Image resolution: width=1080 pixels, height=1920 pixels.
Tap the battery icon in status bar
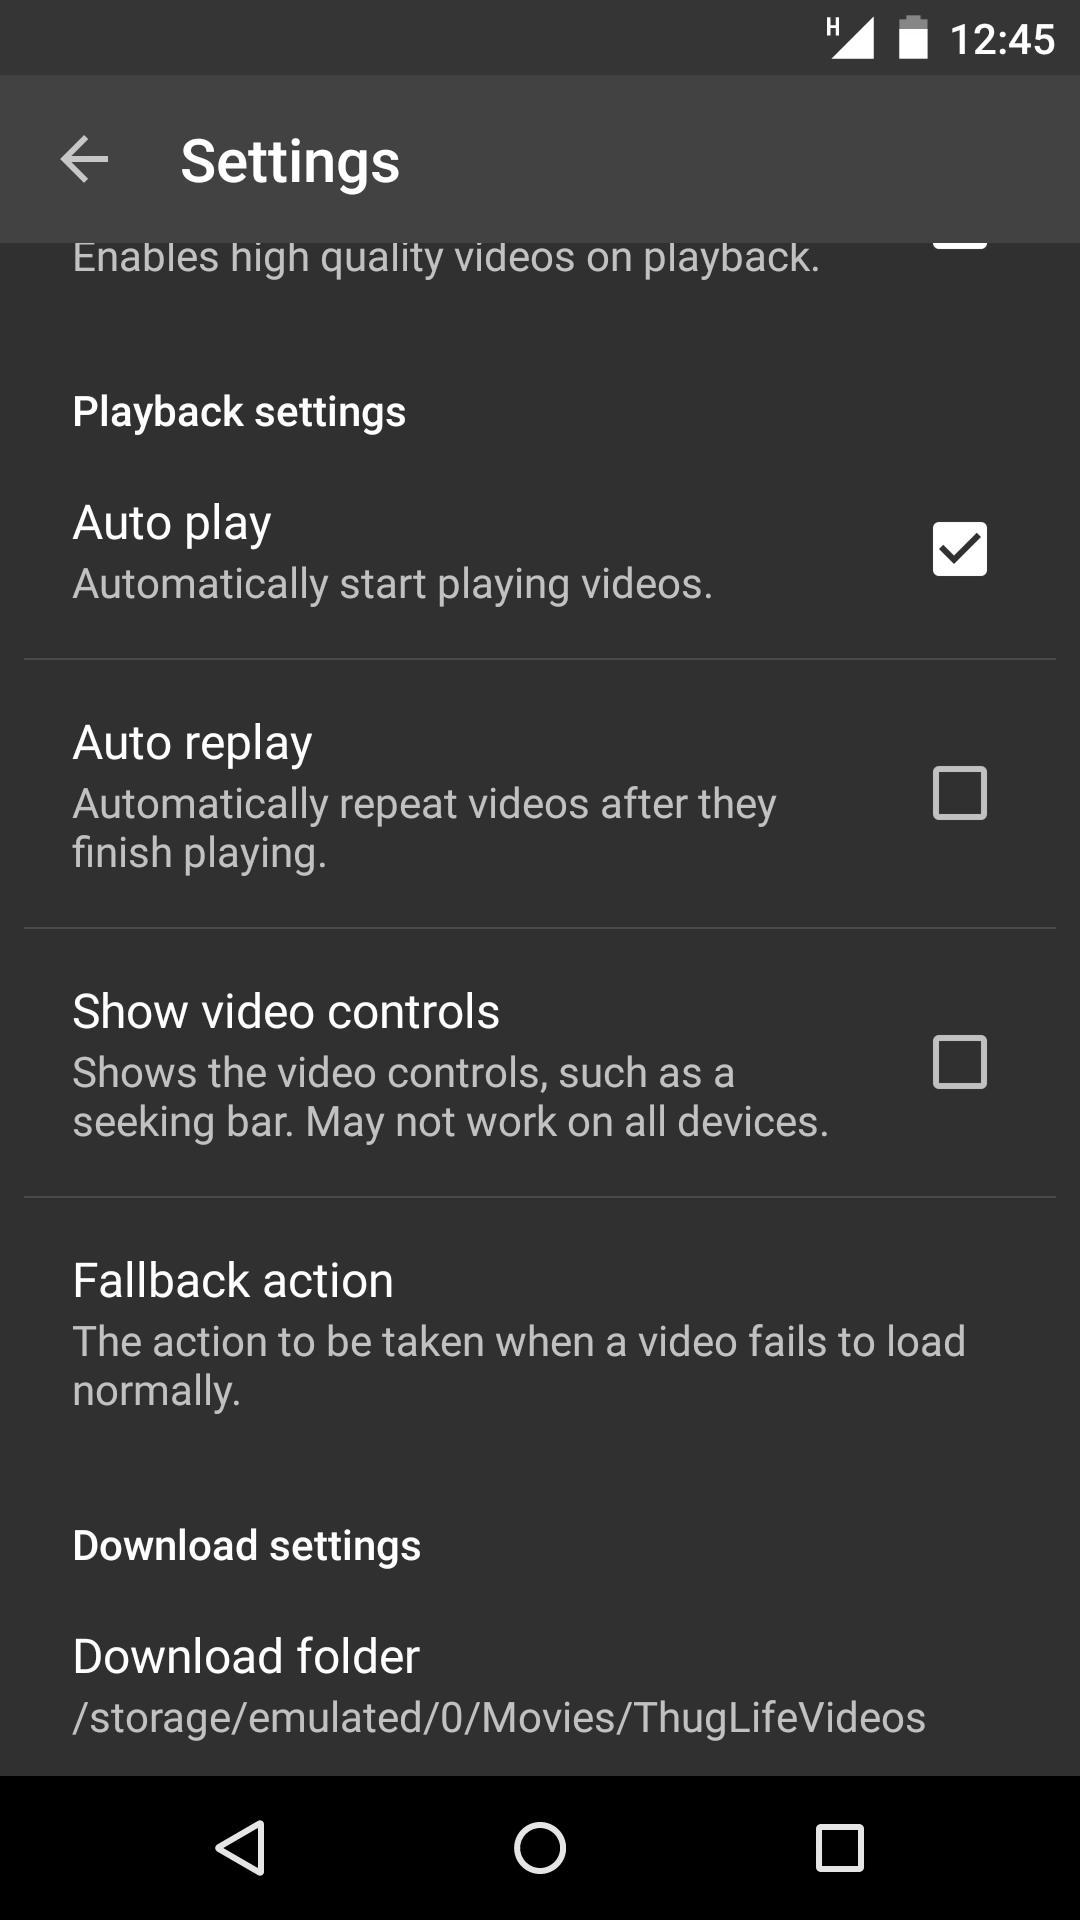tap(913, 38)
